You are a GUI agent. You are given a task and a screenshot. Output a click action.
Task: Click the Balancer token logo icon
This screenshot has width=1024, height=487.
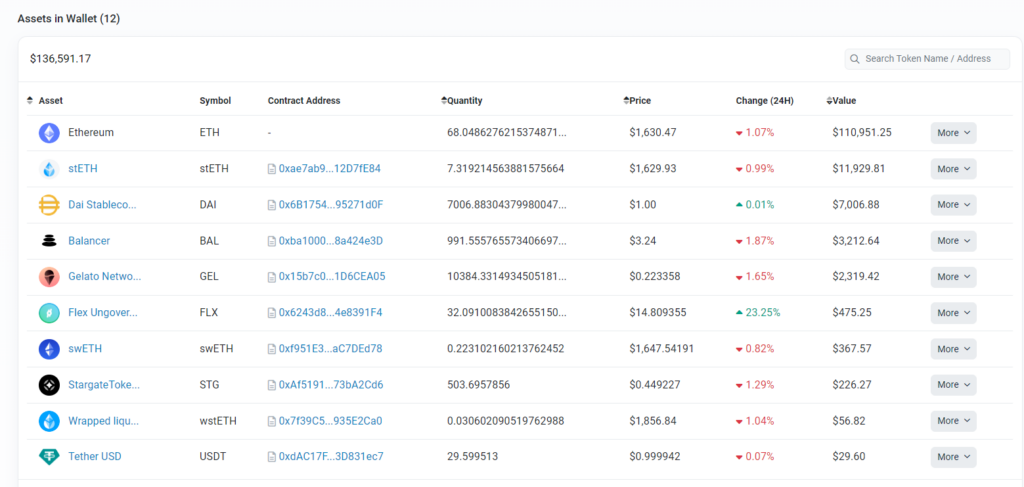pos(49,241)
